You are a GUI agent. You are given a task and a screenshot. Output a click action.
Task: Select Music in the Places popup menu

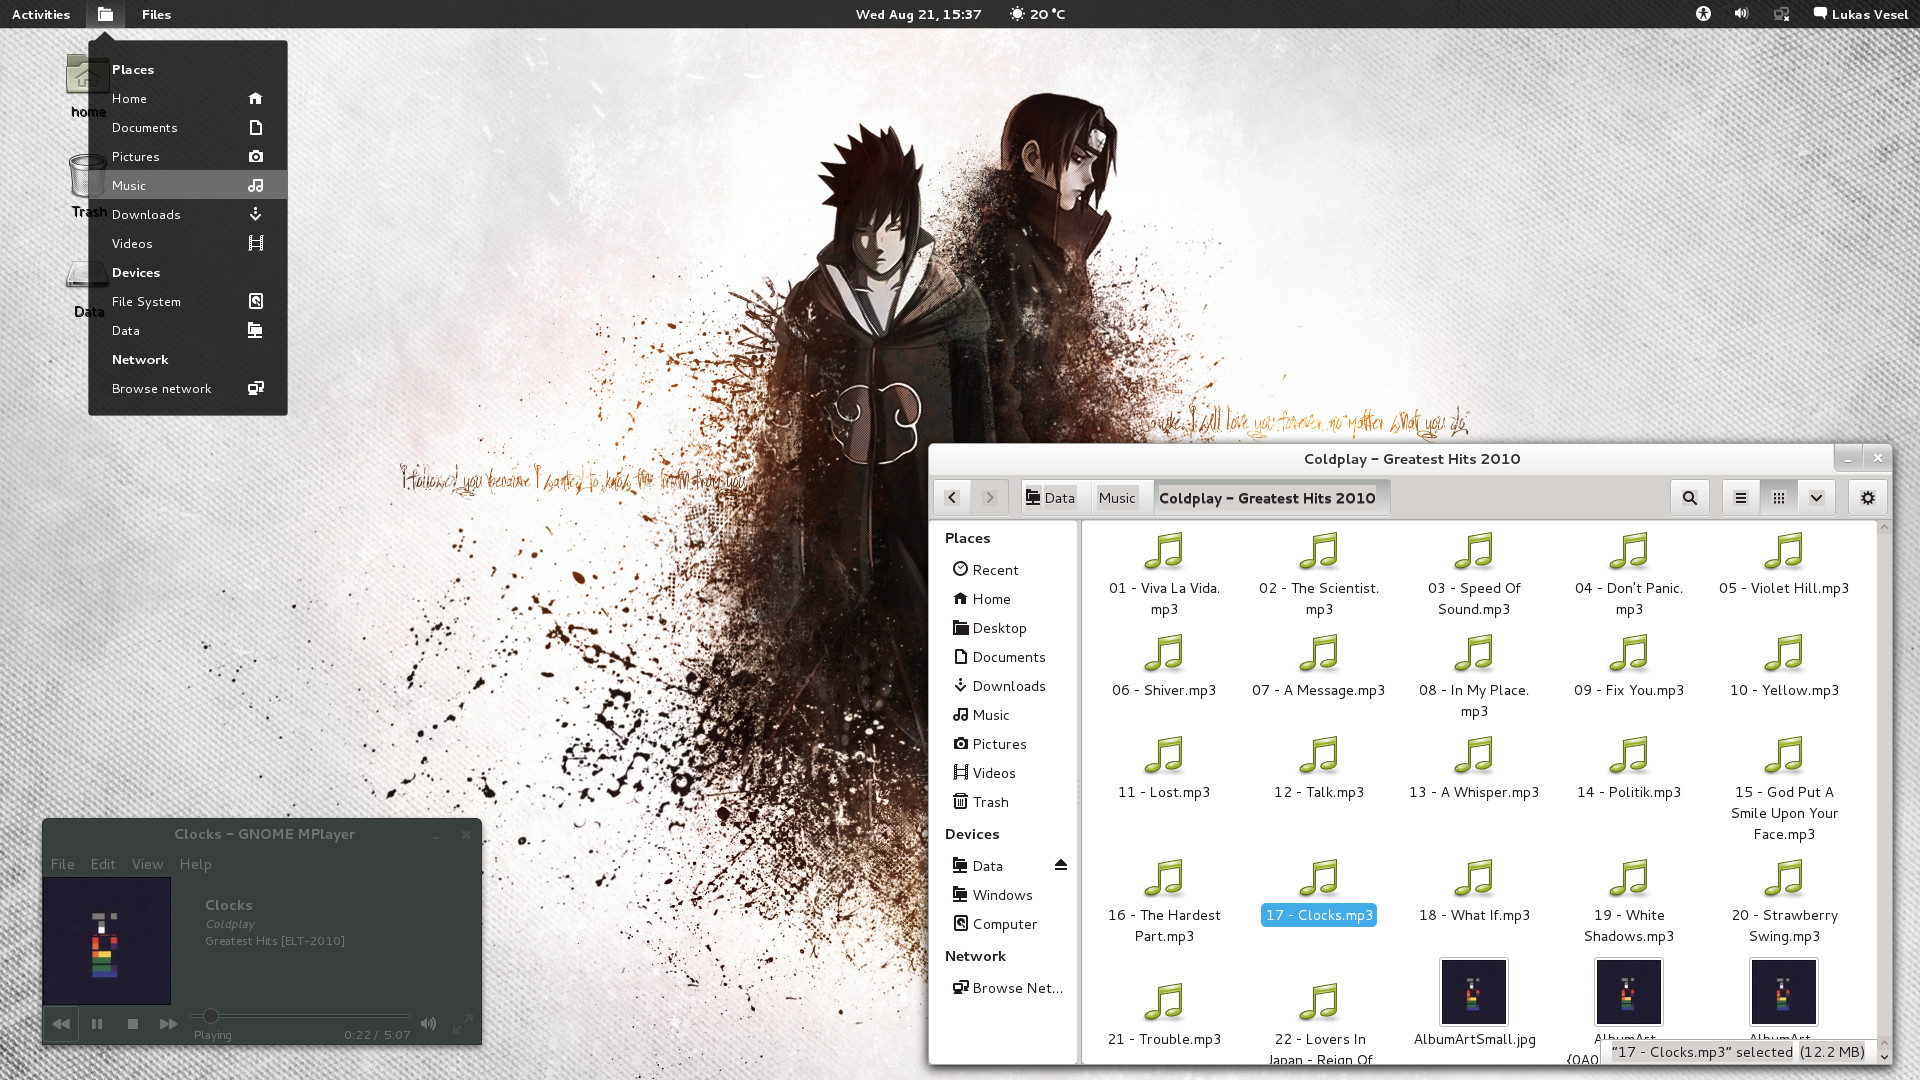pyautogui.click(x=187, y=185)
